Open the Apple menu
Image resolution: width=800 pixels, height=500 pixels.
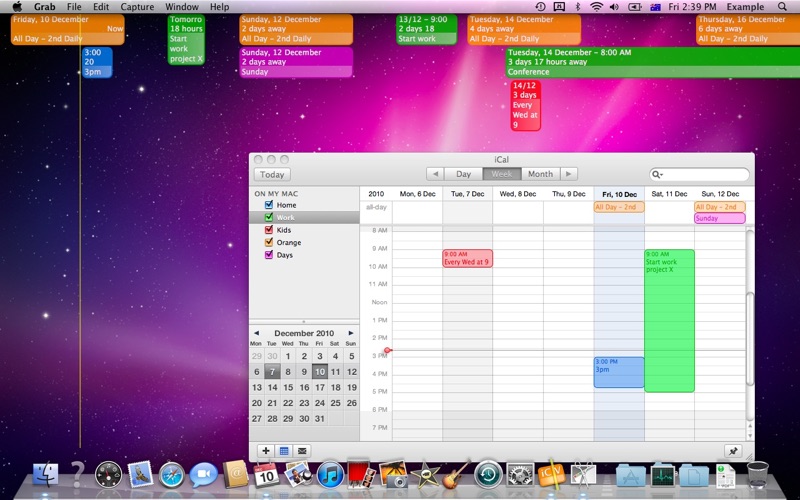click(17, 7)
